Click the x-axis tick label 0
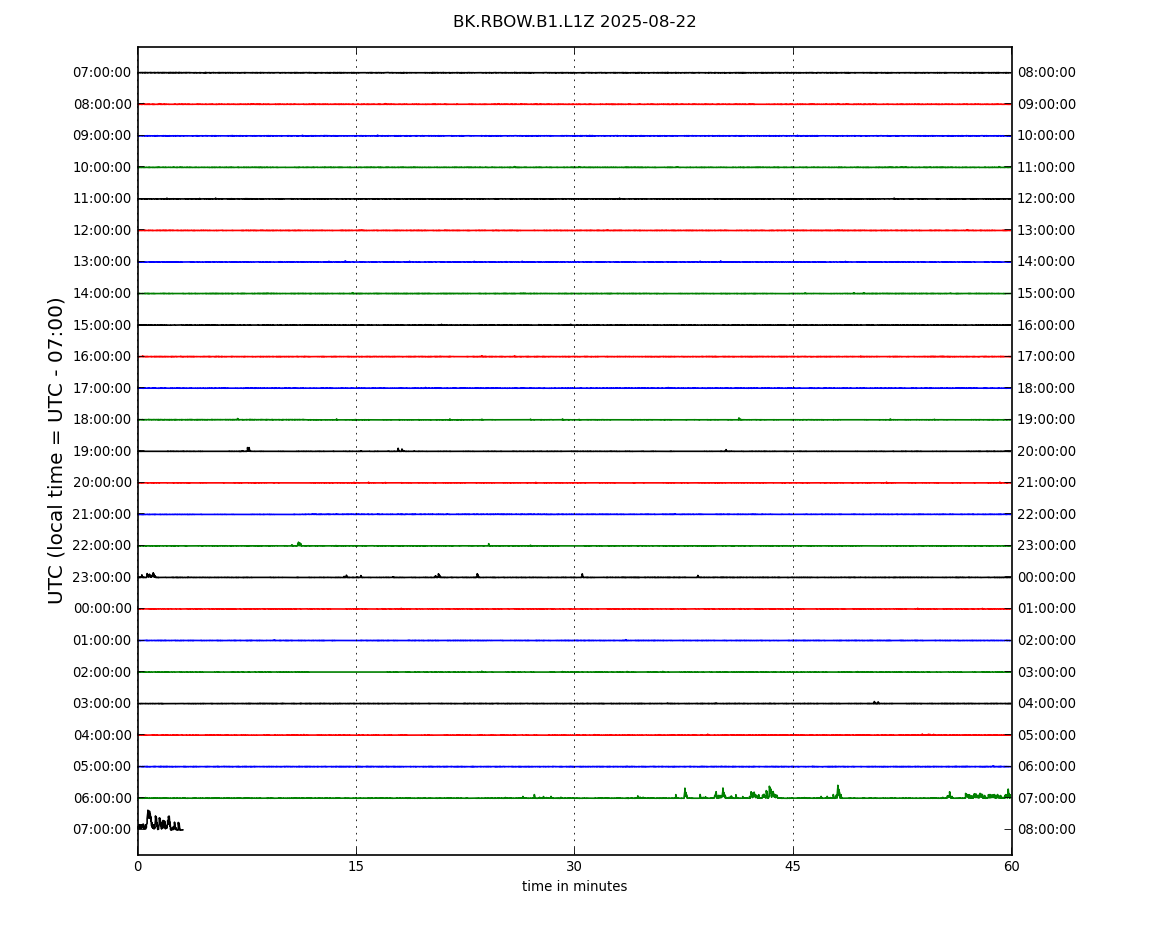1150x950 pixels. point(138,866)
